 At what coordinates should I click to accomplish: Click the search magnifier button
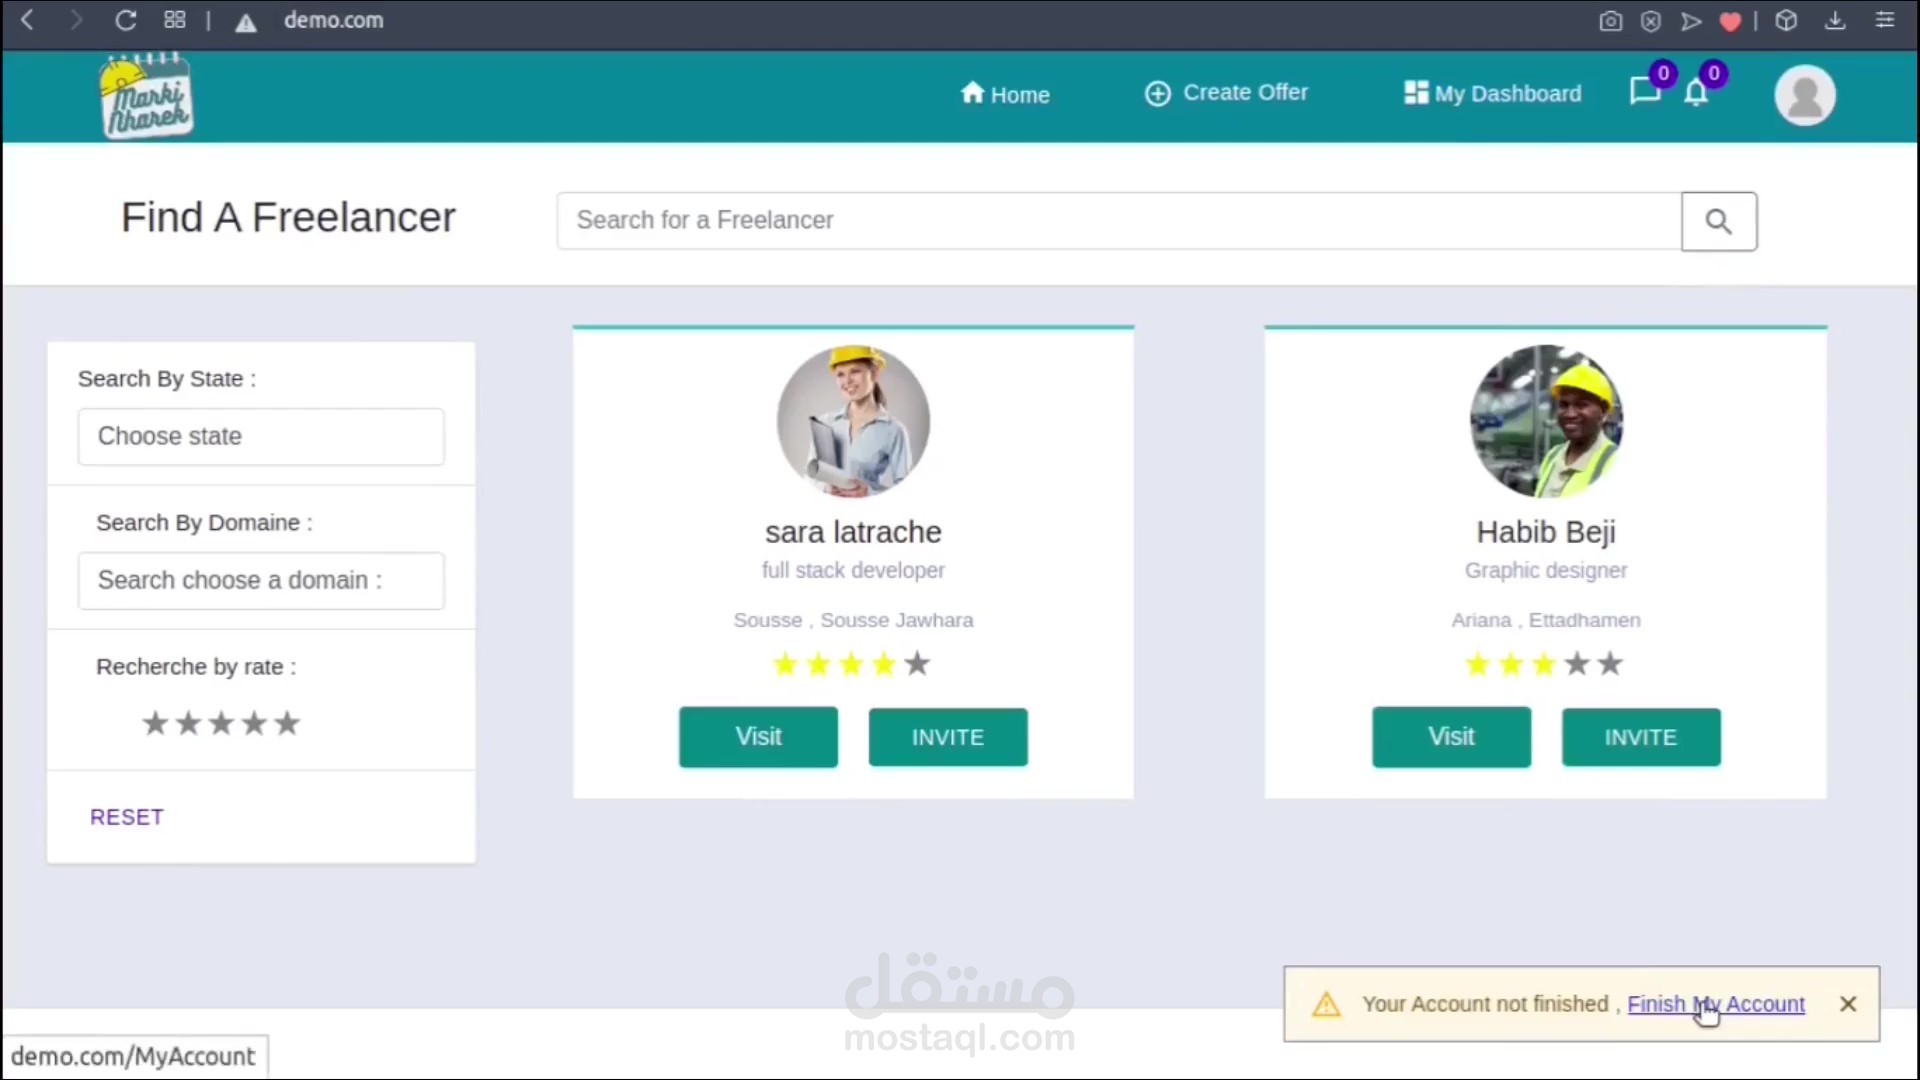(1718, 221)
